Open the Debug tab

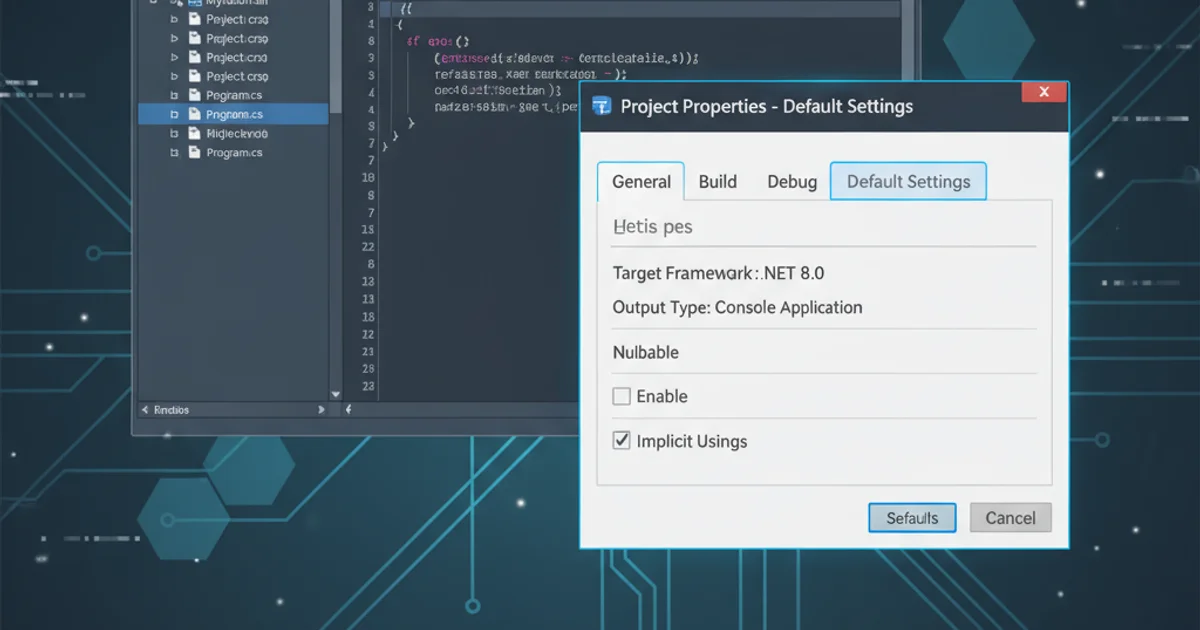pyautogui.click(x=792, y=182)
